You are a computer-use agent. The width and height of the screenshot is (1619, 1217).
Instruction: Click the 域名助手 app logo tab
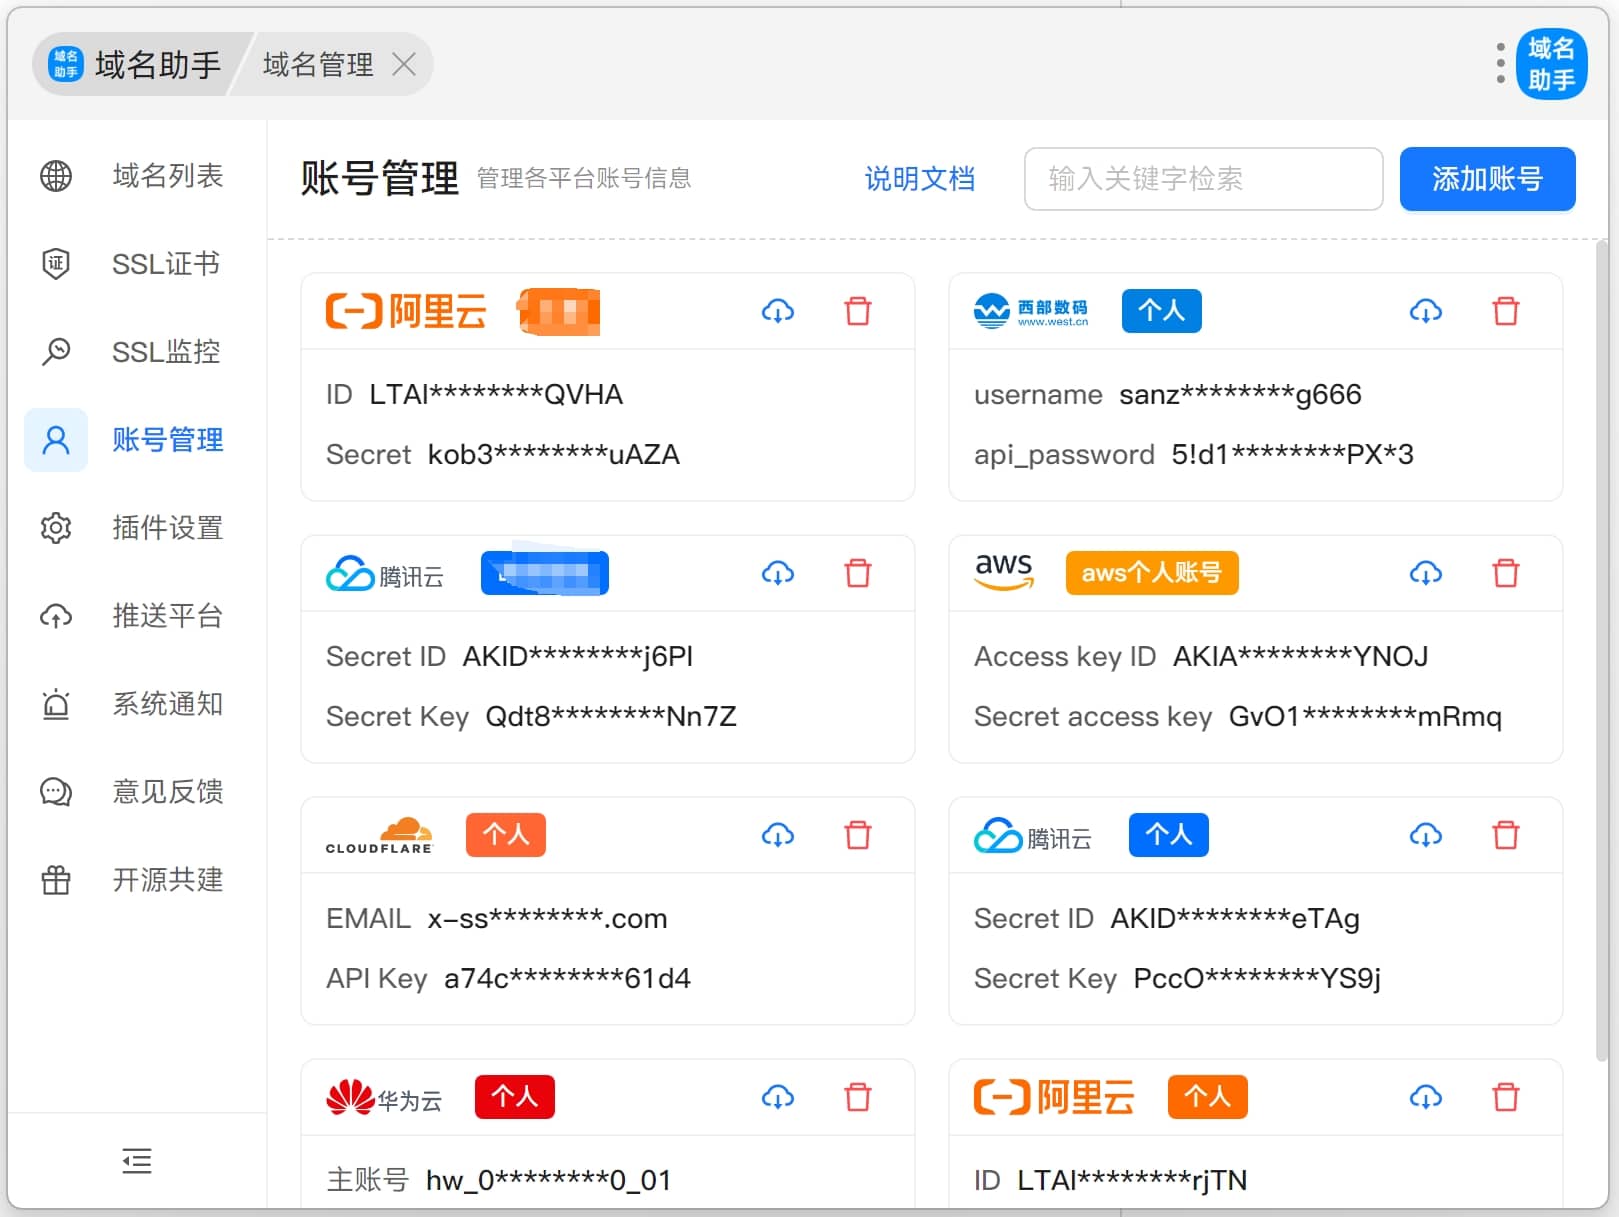(136, 65)
